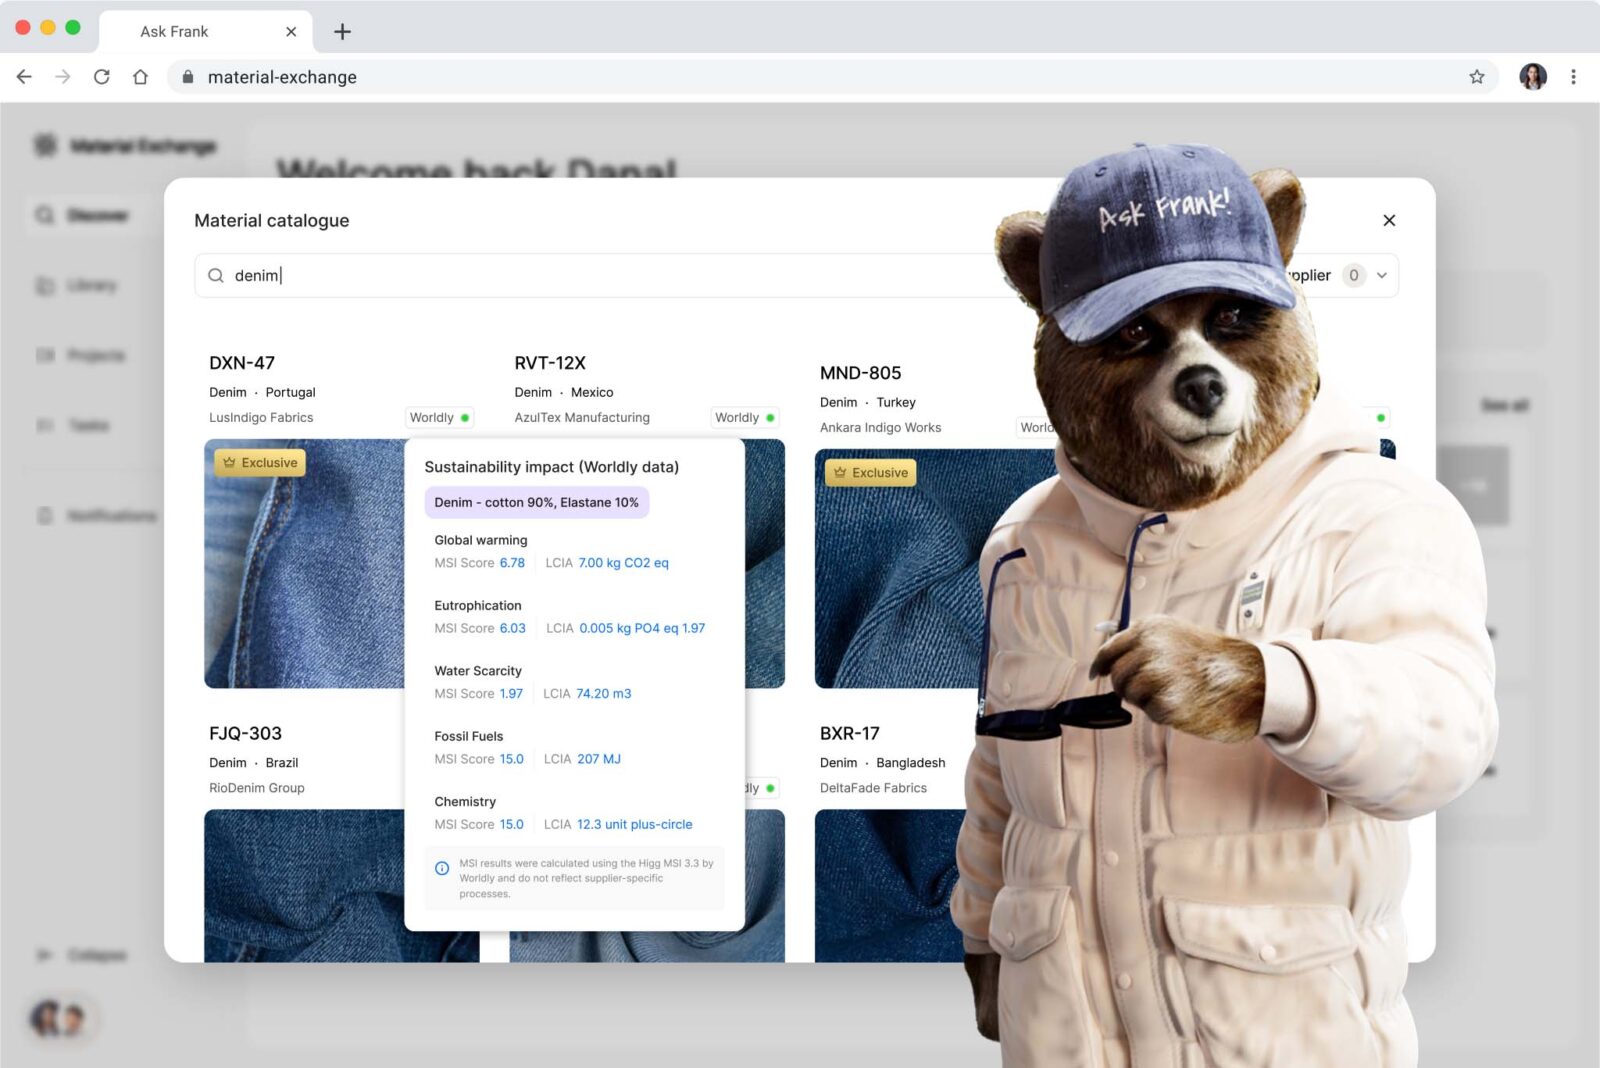Click the Material Exchange logo icon
The height and width of the screenshot is (1068, 1600).
point(44,145)
